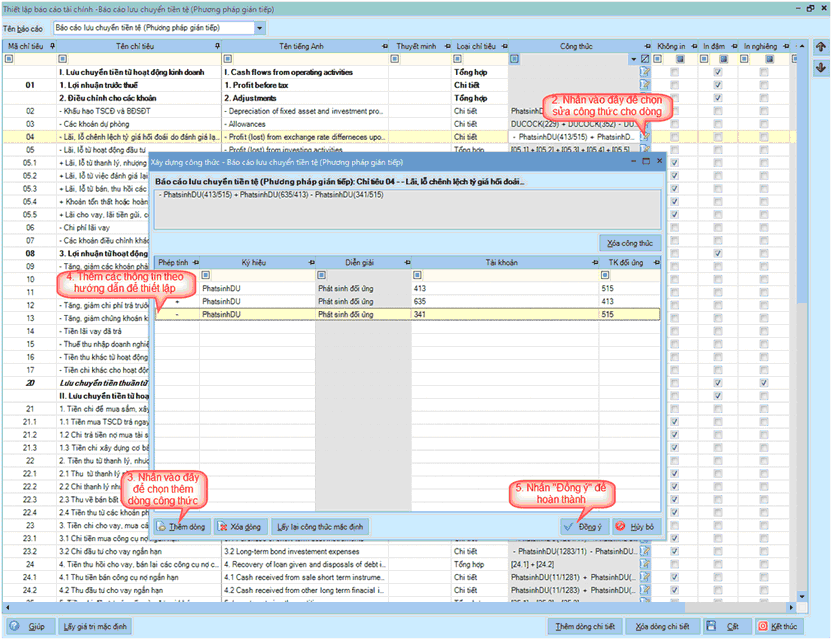Click formula edit icon for first row Lưu chuyển tiền
The height and width of the screenshot is (640, 832).
click(x=645, y=72)
